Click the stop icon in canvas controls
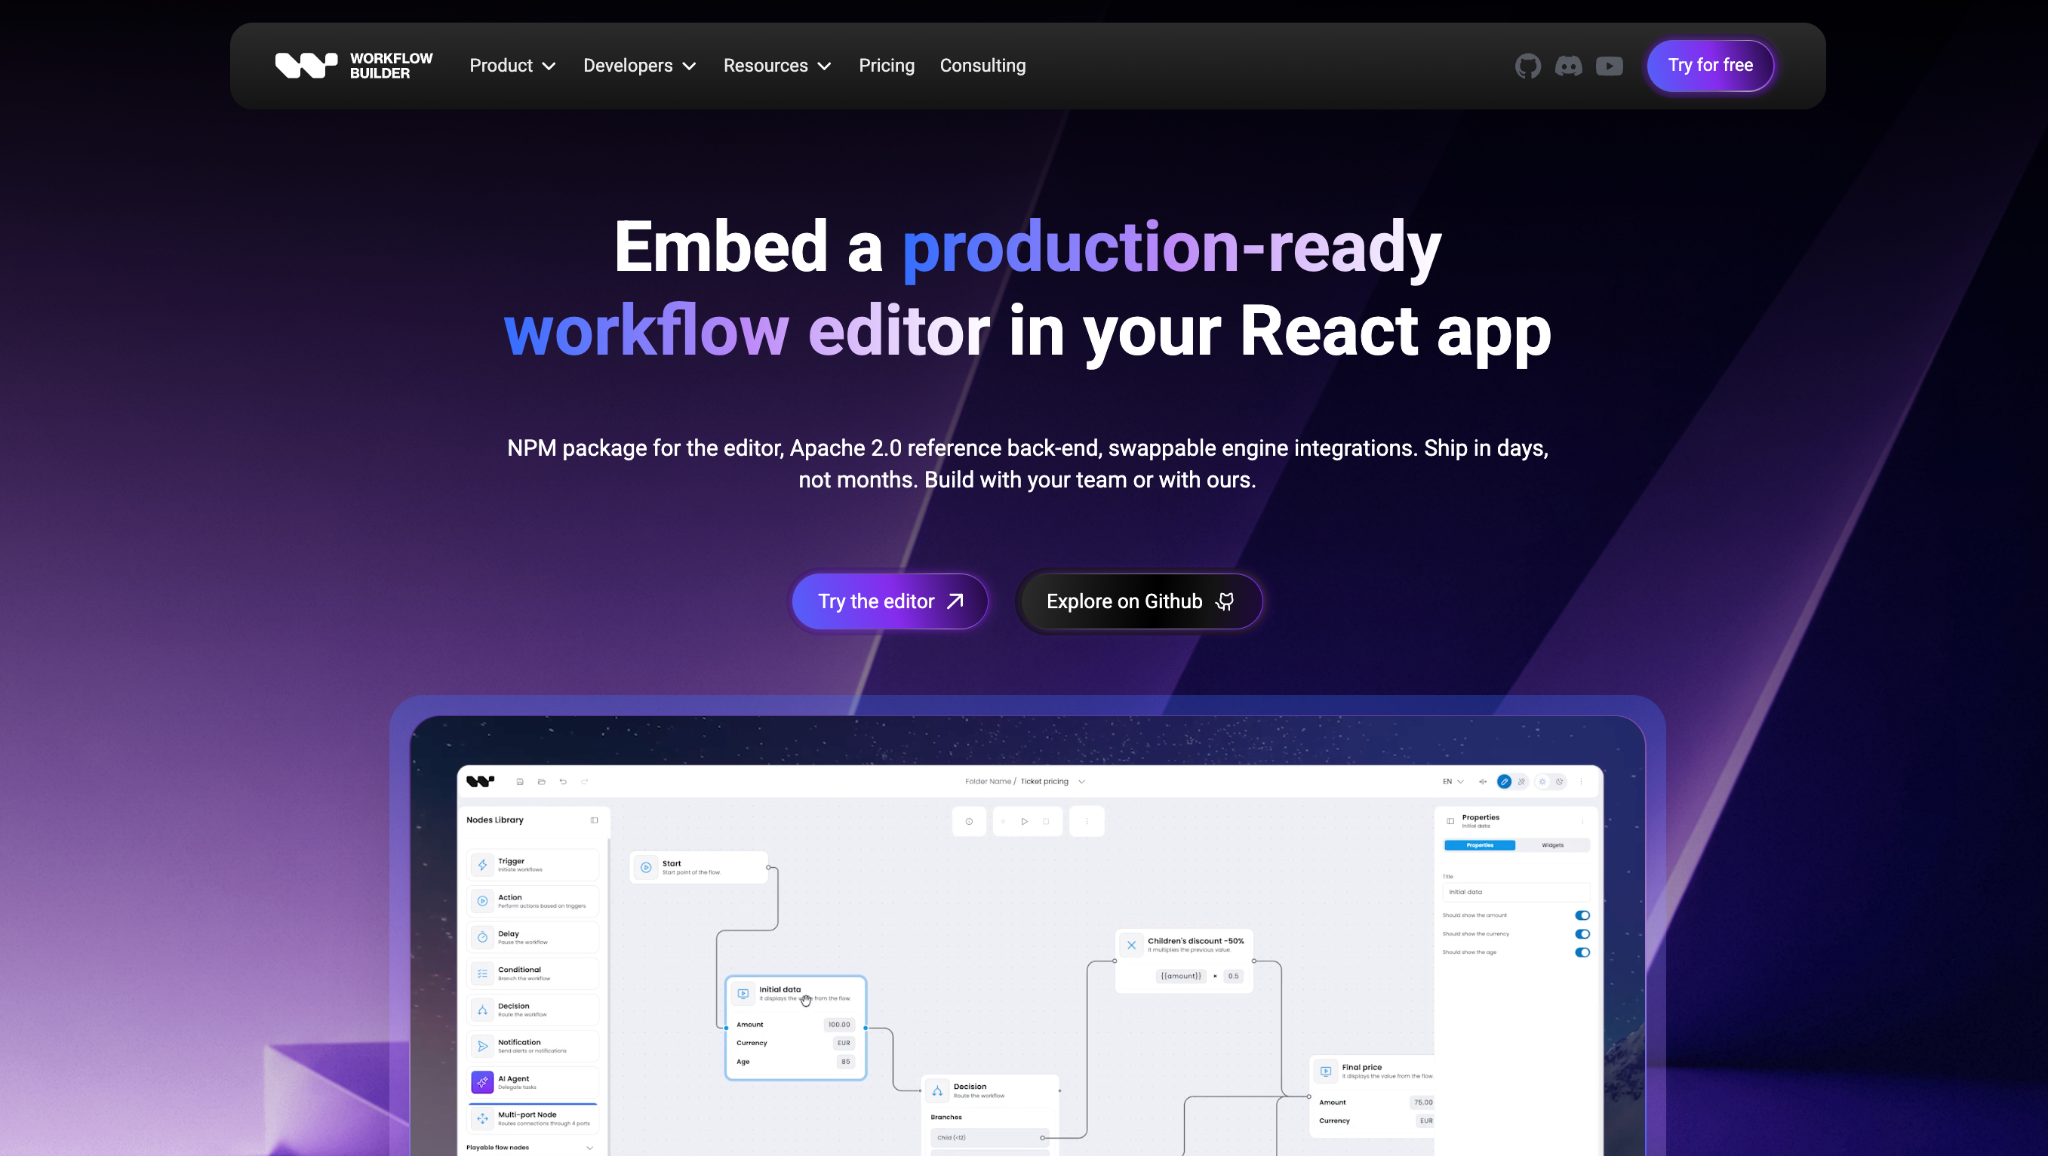 coord(1047,822)
